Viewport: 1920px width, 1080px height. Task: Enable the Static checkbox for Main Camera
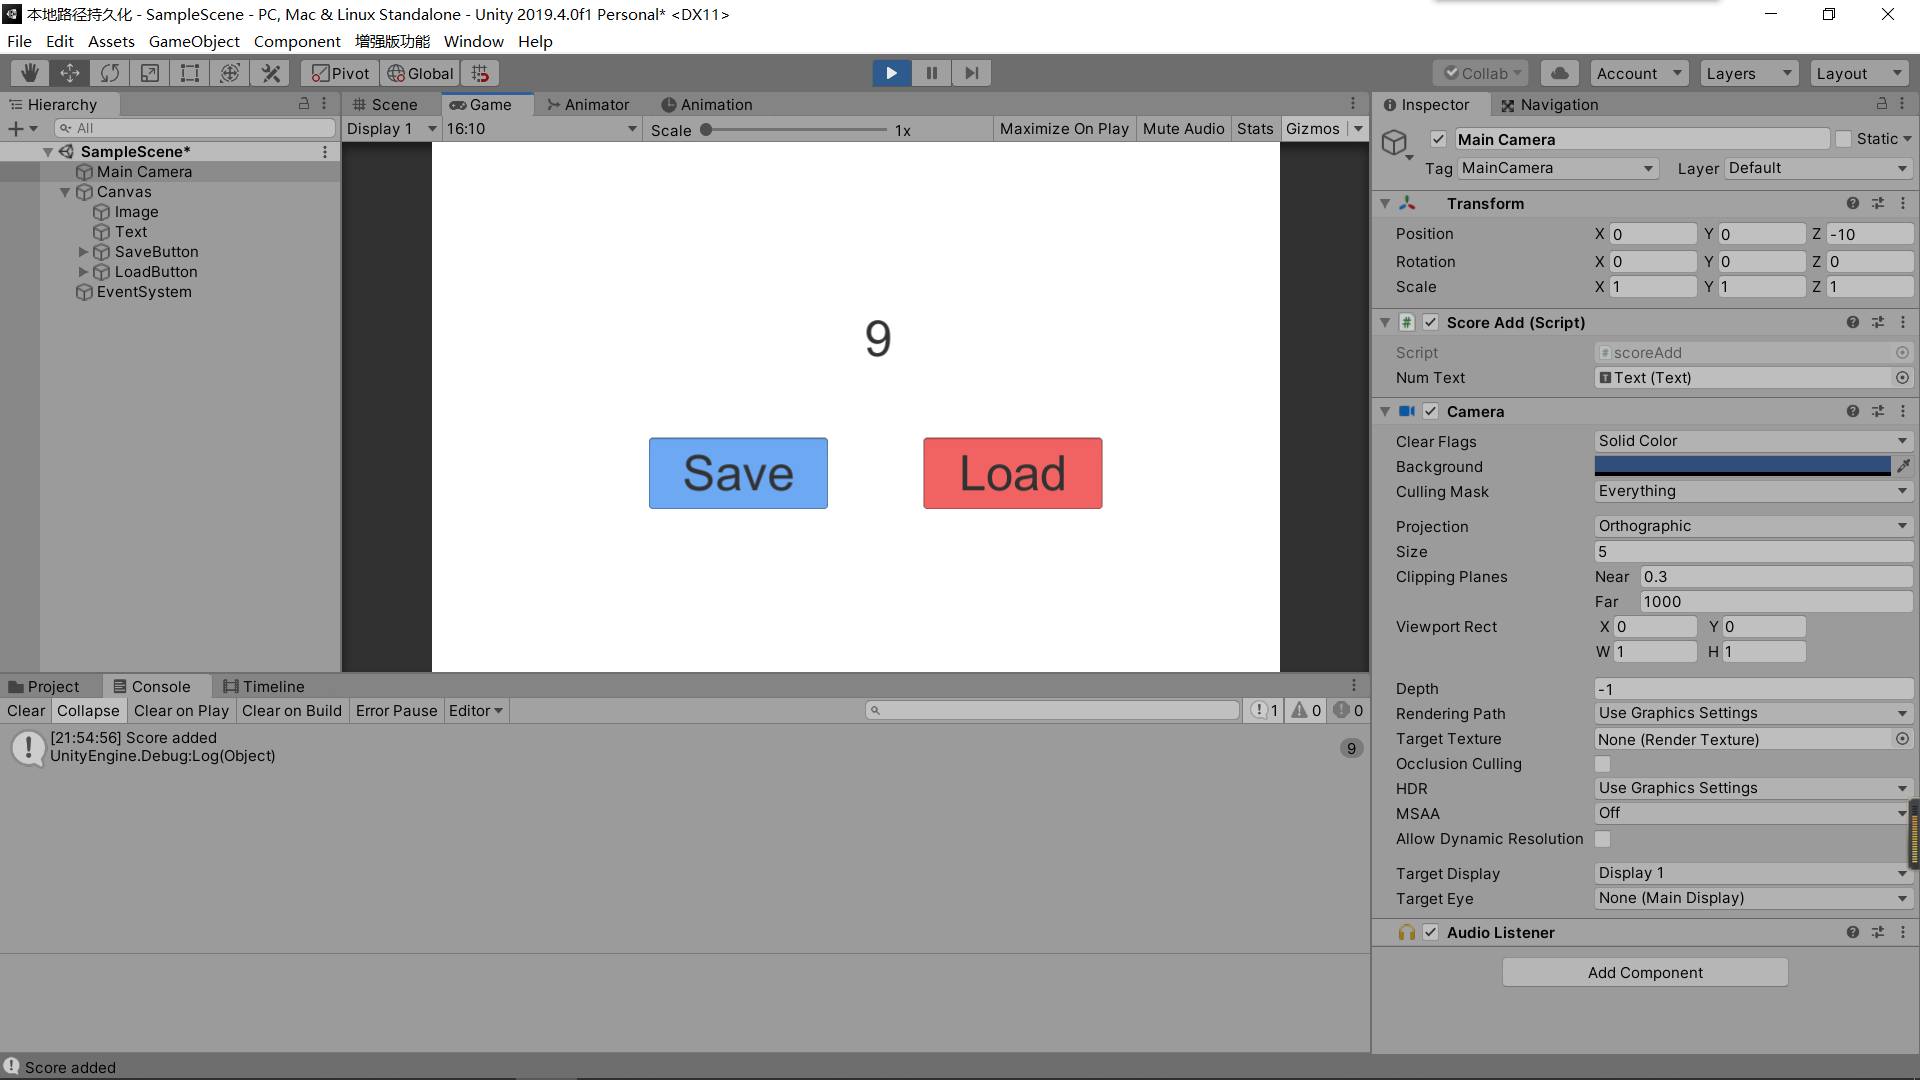1843,139
